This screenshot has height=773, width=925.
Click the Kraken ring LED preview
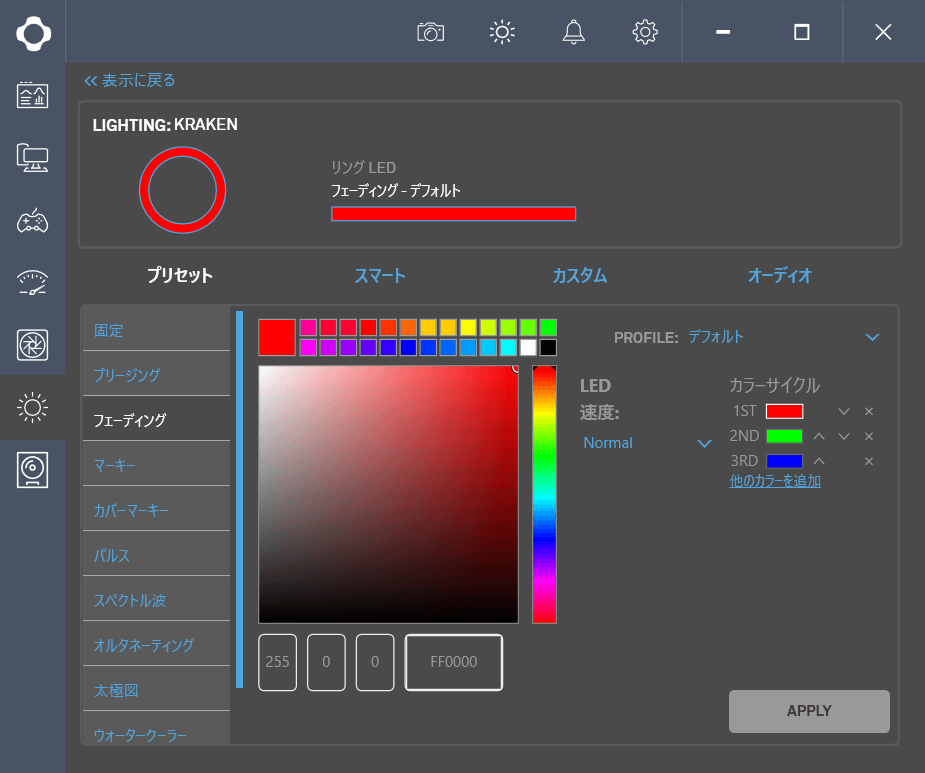pos(182,190)
